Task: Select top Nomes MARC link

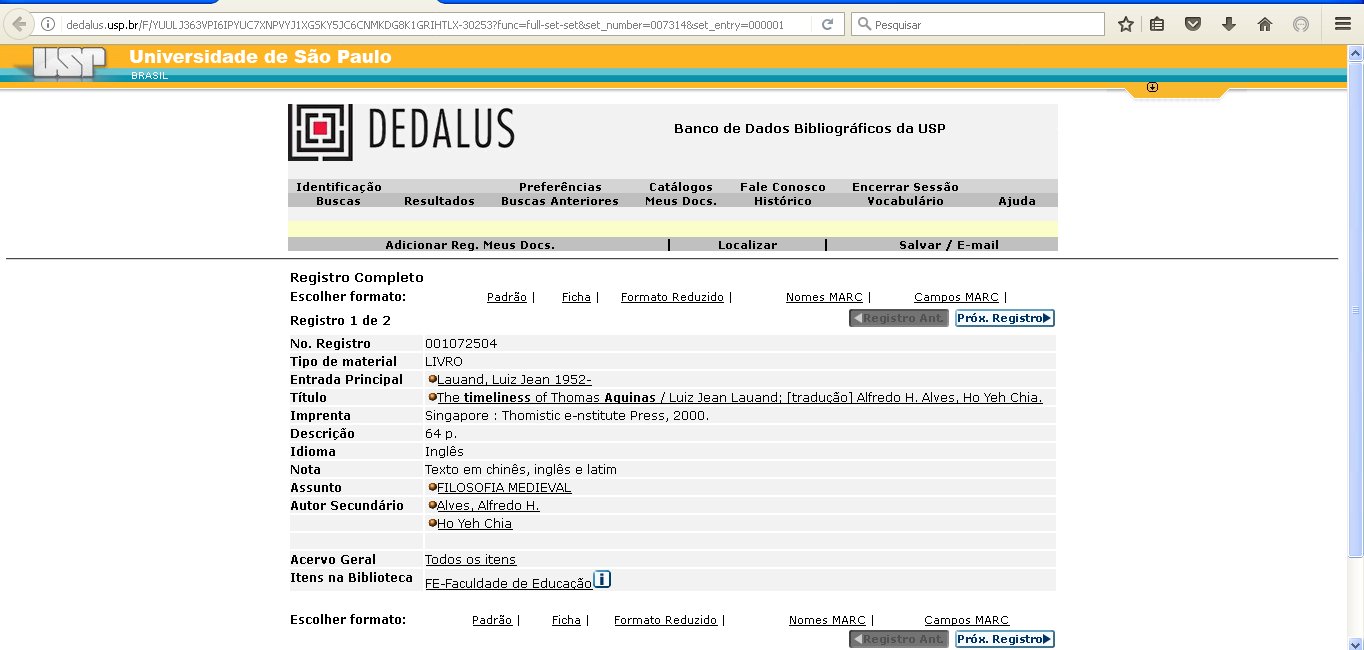Action: [824, 297]
